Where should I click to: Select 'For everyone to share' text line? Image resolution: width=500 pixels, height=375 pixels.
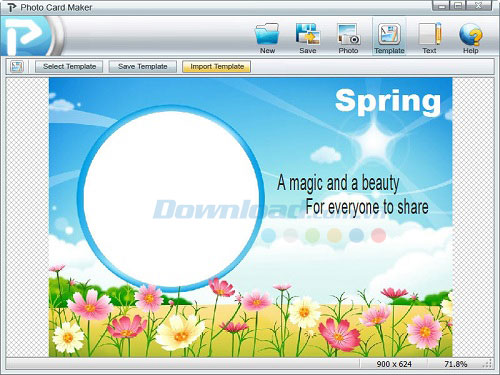click(367, 207)
